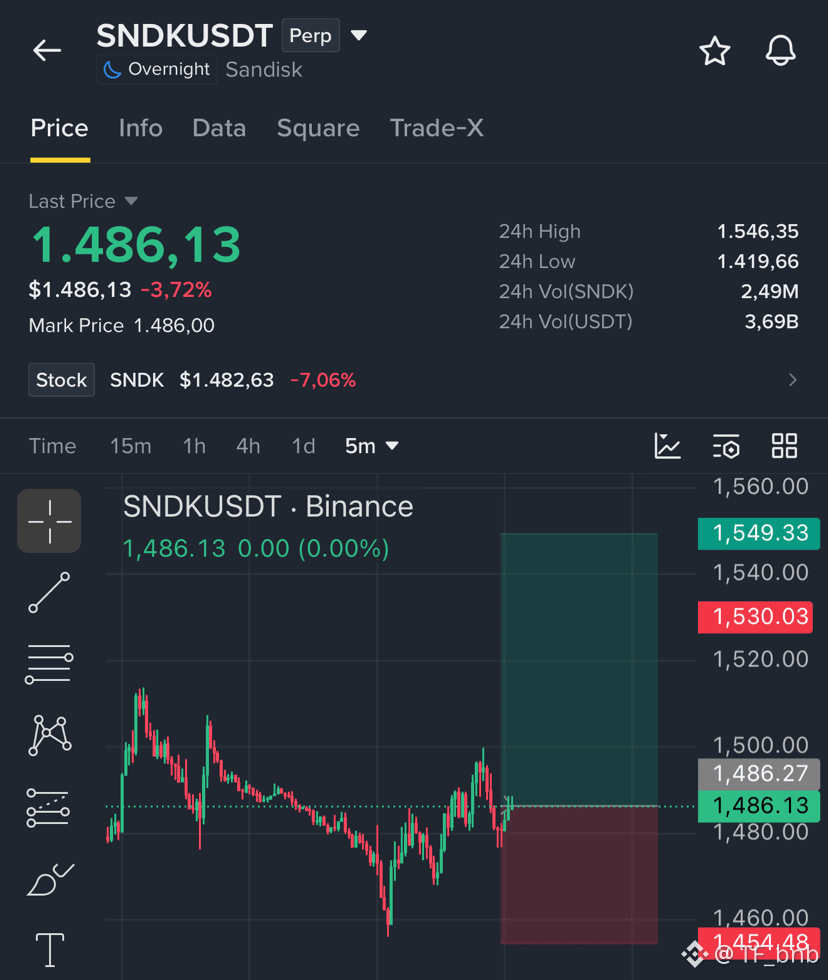This screenshot has width=828, height=980.
Task: Select the Text annotation tool
Action: point(49,950)
